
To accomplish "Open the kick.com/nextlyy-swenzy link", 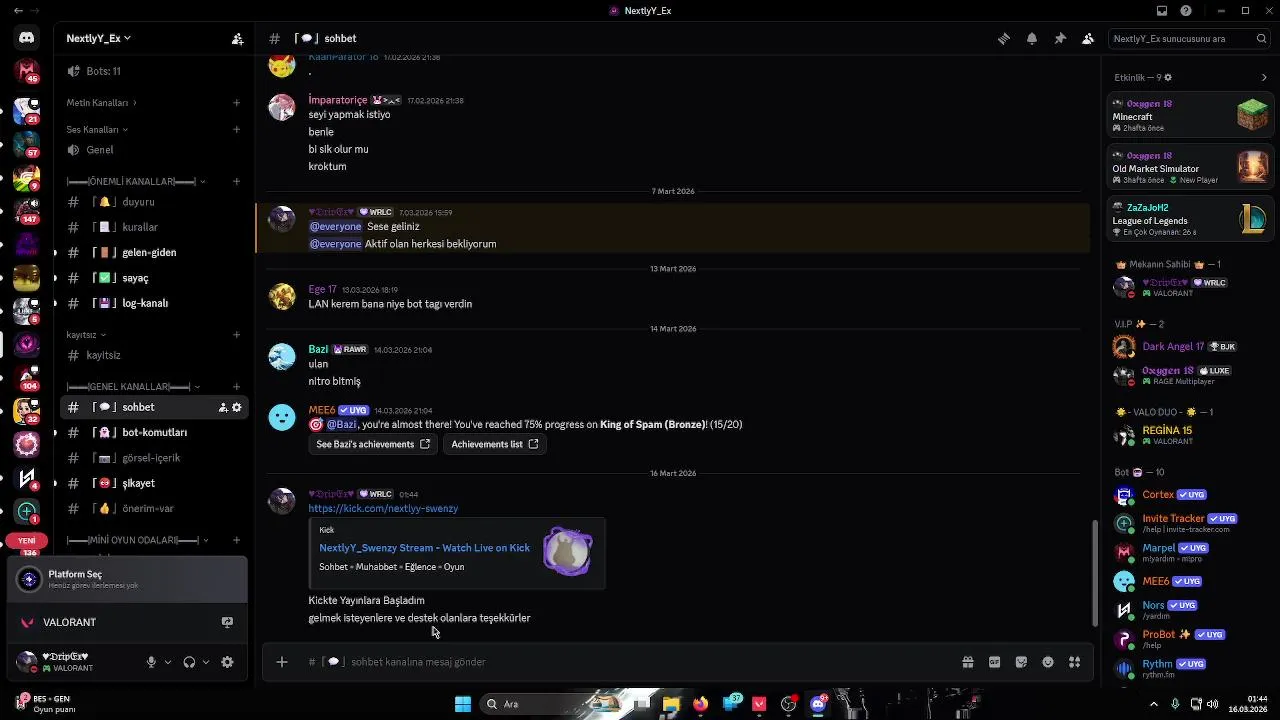I will click(383, 508).
